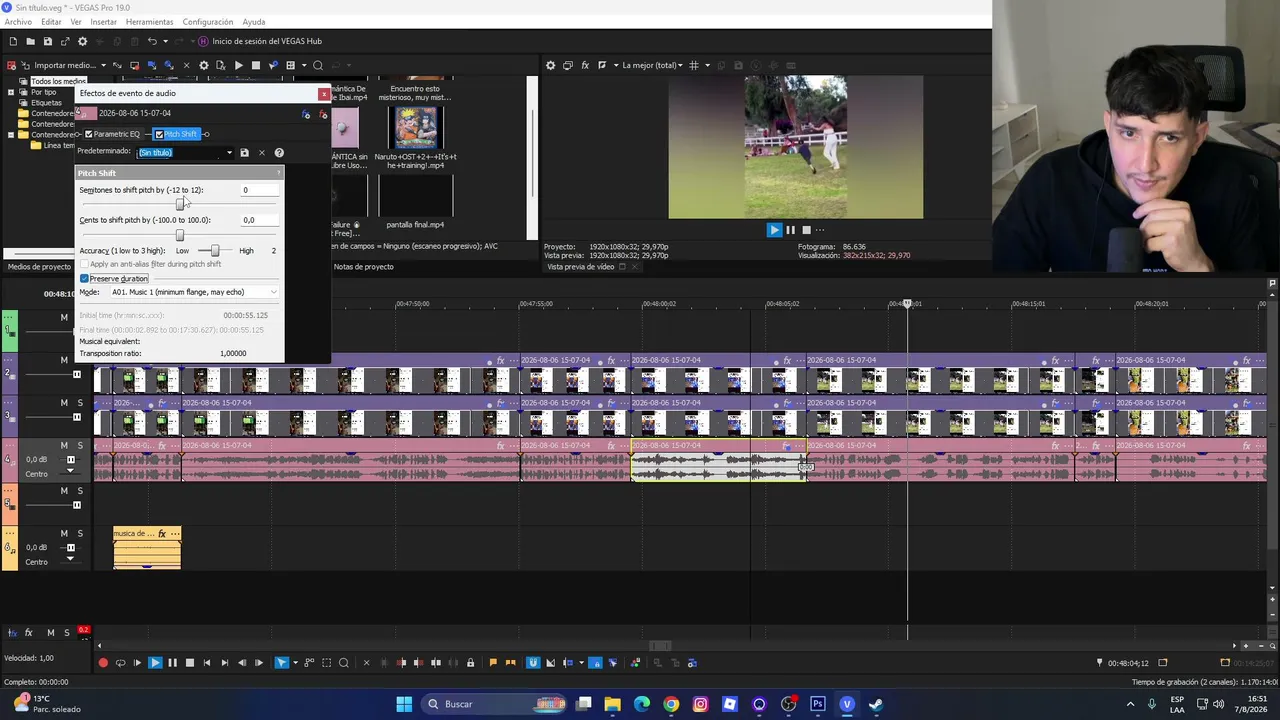1280x720 pixels.
Task: Pause the video preview
Action: pos(790,229)
